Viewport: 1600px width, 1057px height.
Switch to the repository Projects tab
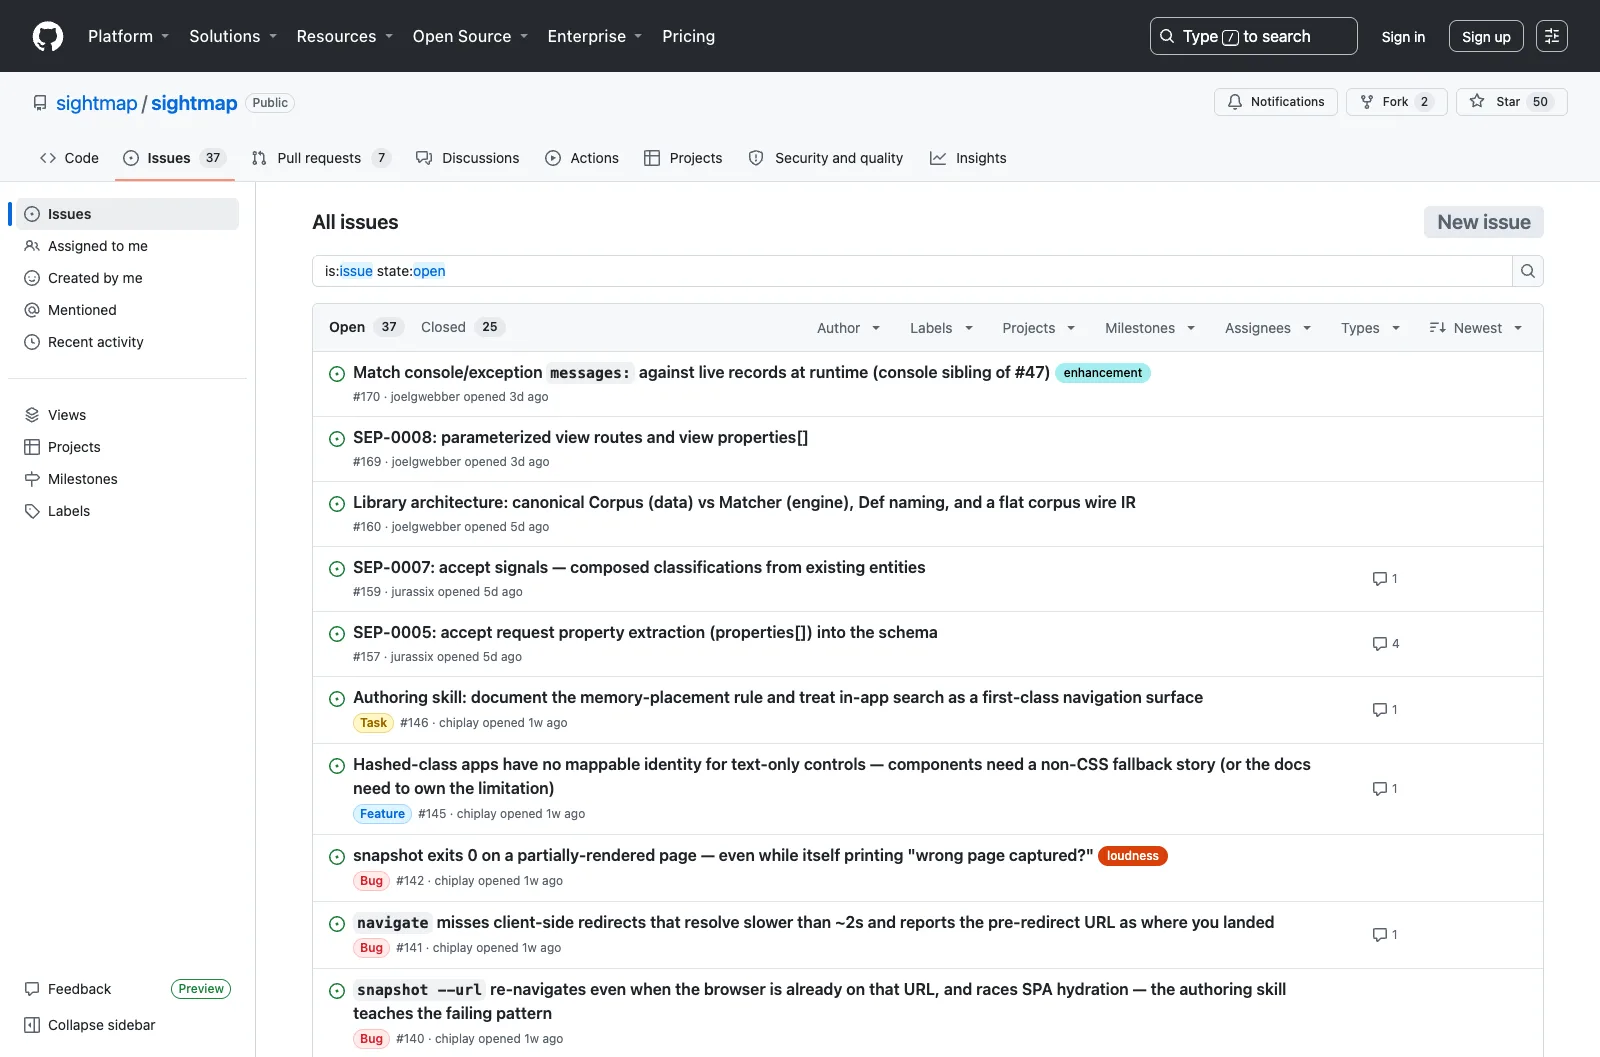click(683, 158)
